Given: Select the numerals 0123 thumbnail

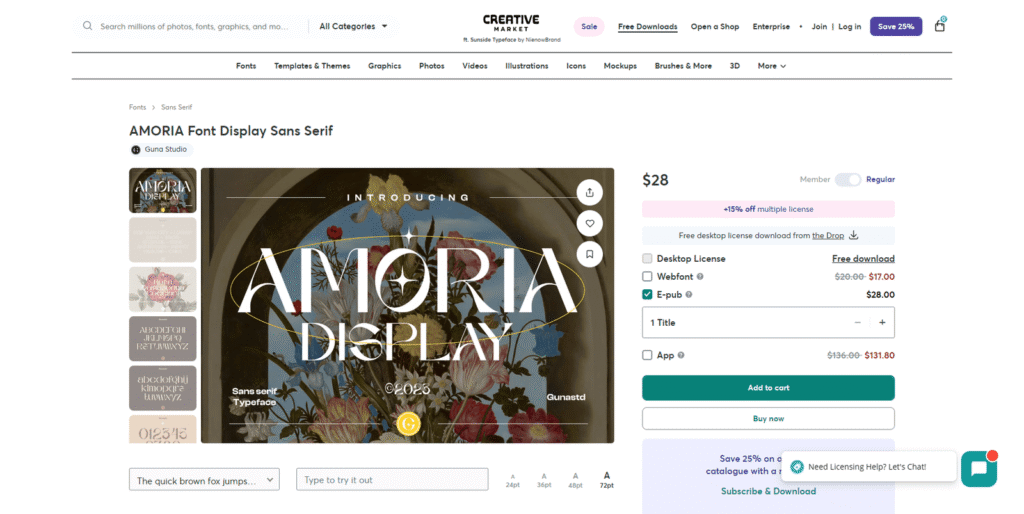Looking at the screenshot, I should (163, 429).
